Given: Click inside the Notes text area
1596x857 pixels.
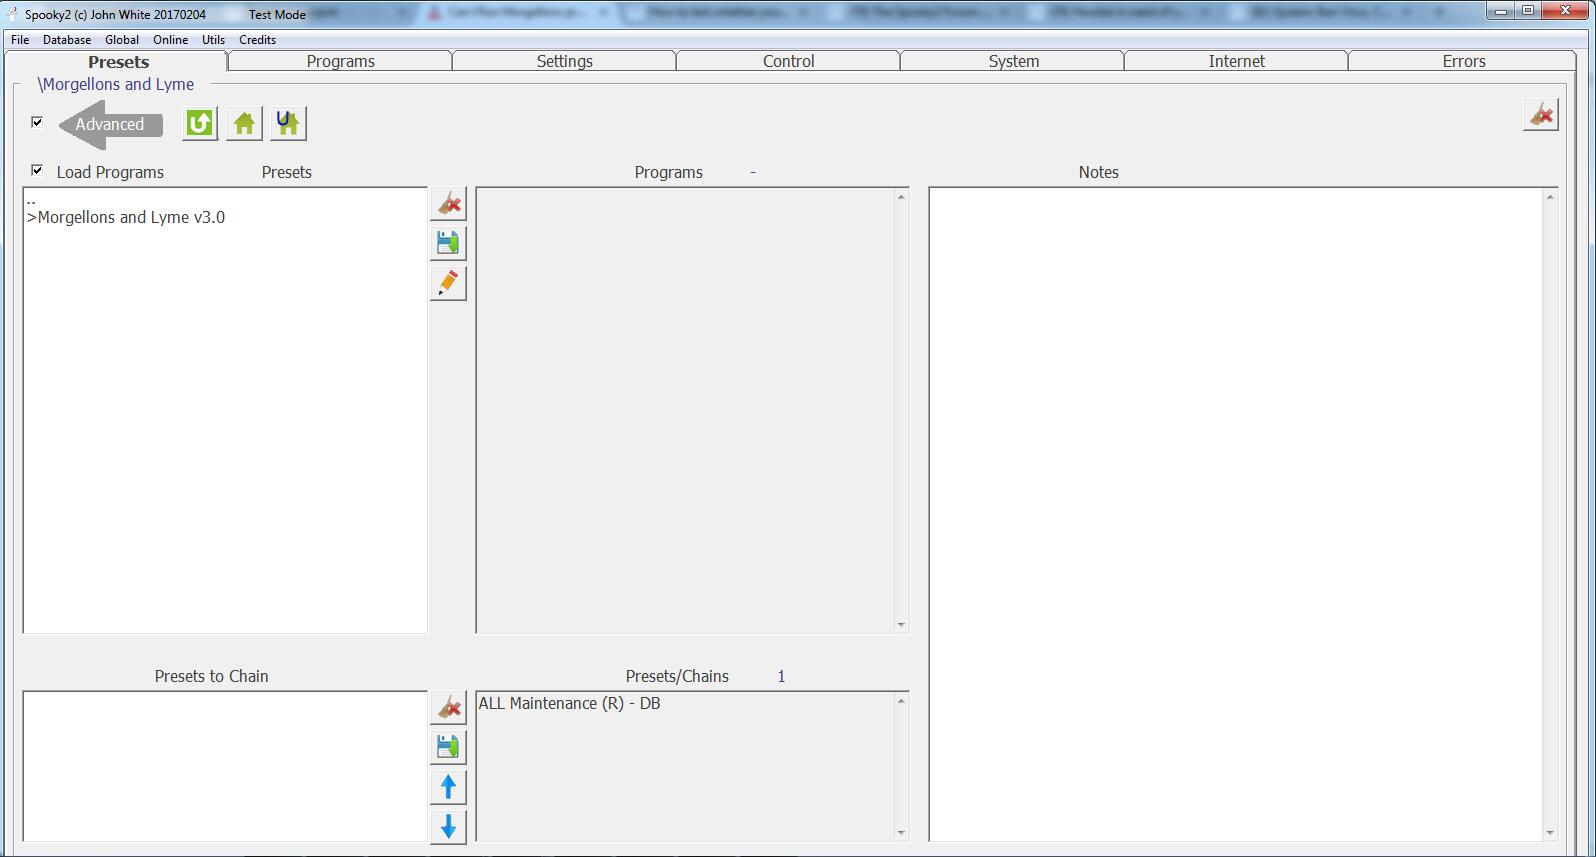Looking at the screenshot, I should (x=1236, y=514).
